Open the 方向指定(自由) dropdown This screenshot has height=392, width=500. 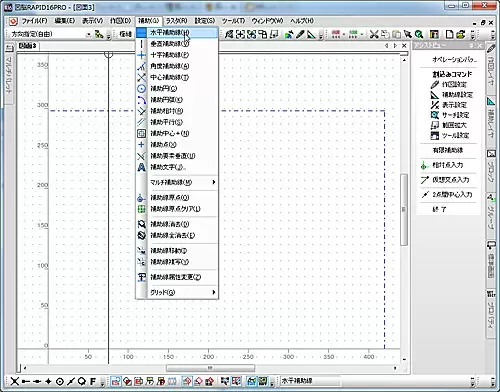coord(89,34)
